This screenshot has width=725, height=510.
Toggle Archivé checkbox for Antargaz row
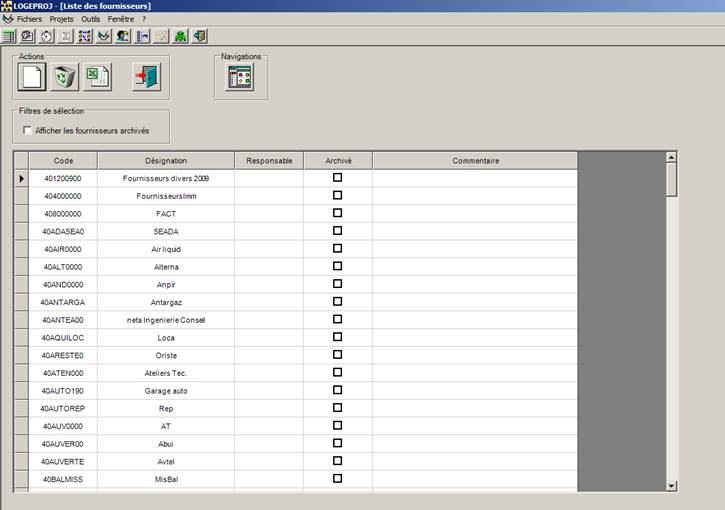(337, 302)
